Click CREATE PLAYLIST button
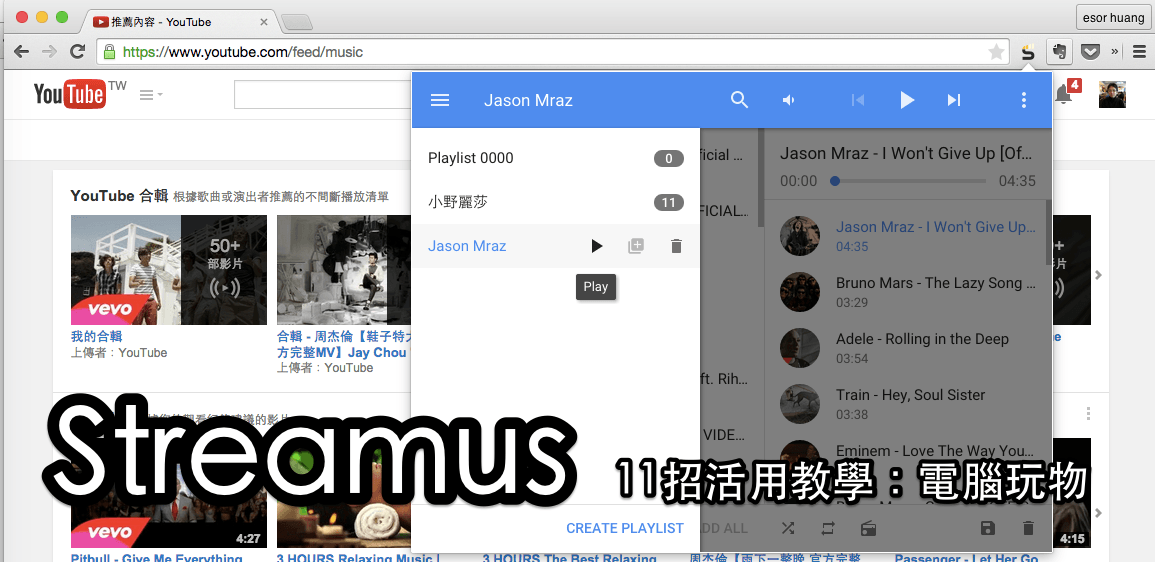Viewport: 1155px width, 562px height. (x=625, y=528)
